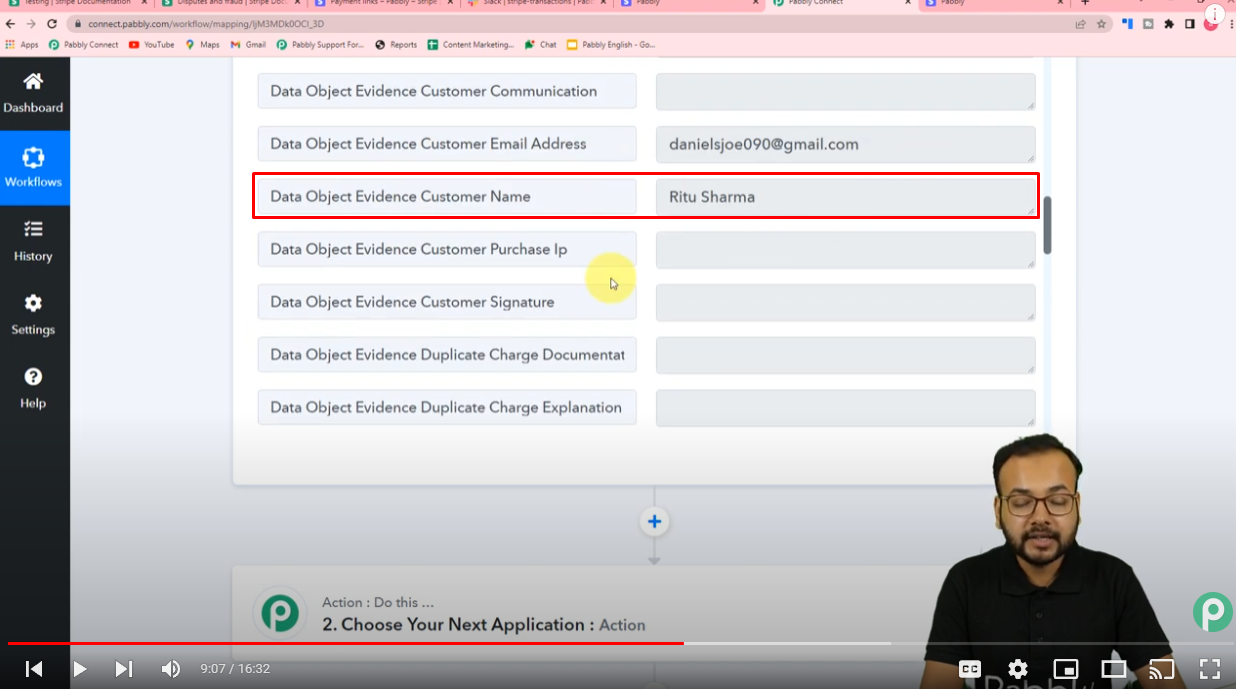Click the Customer Communication value field
The height and width of the screenshot is (689, 1236).
tap(845, 91)
